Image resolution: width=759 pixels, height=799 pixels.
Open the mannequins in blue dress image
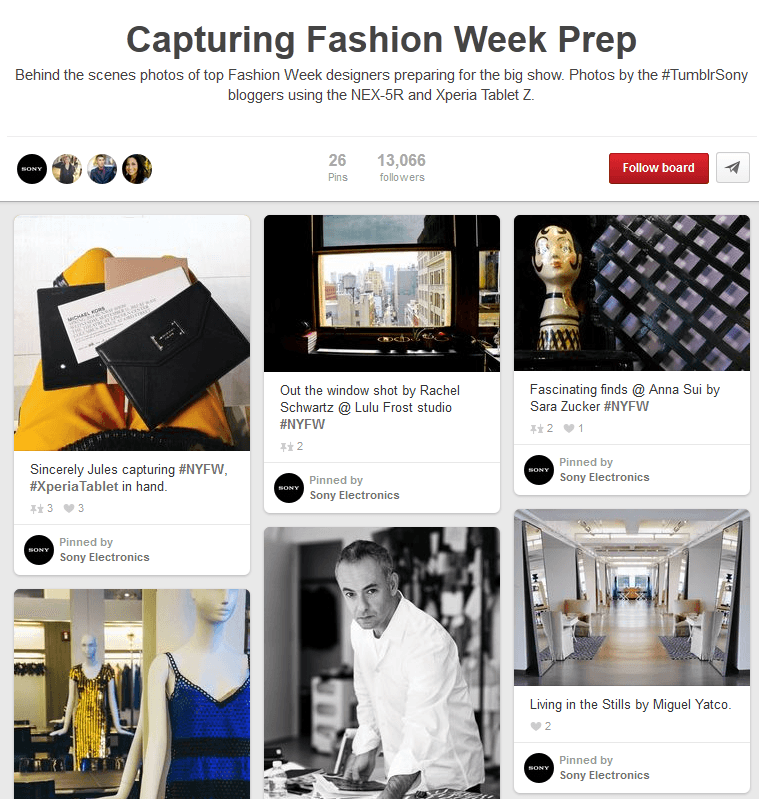132,694
